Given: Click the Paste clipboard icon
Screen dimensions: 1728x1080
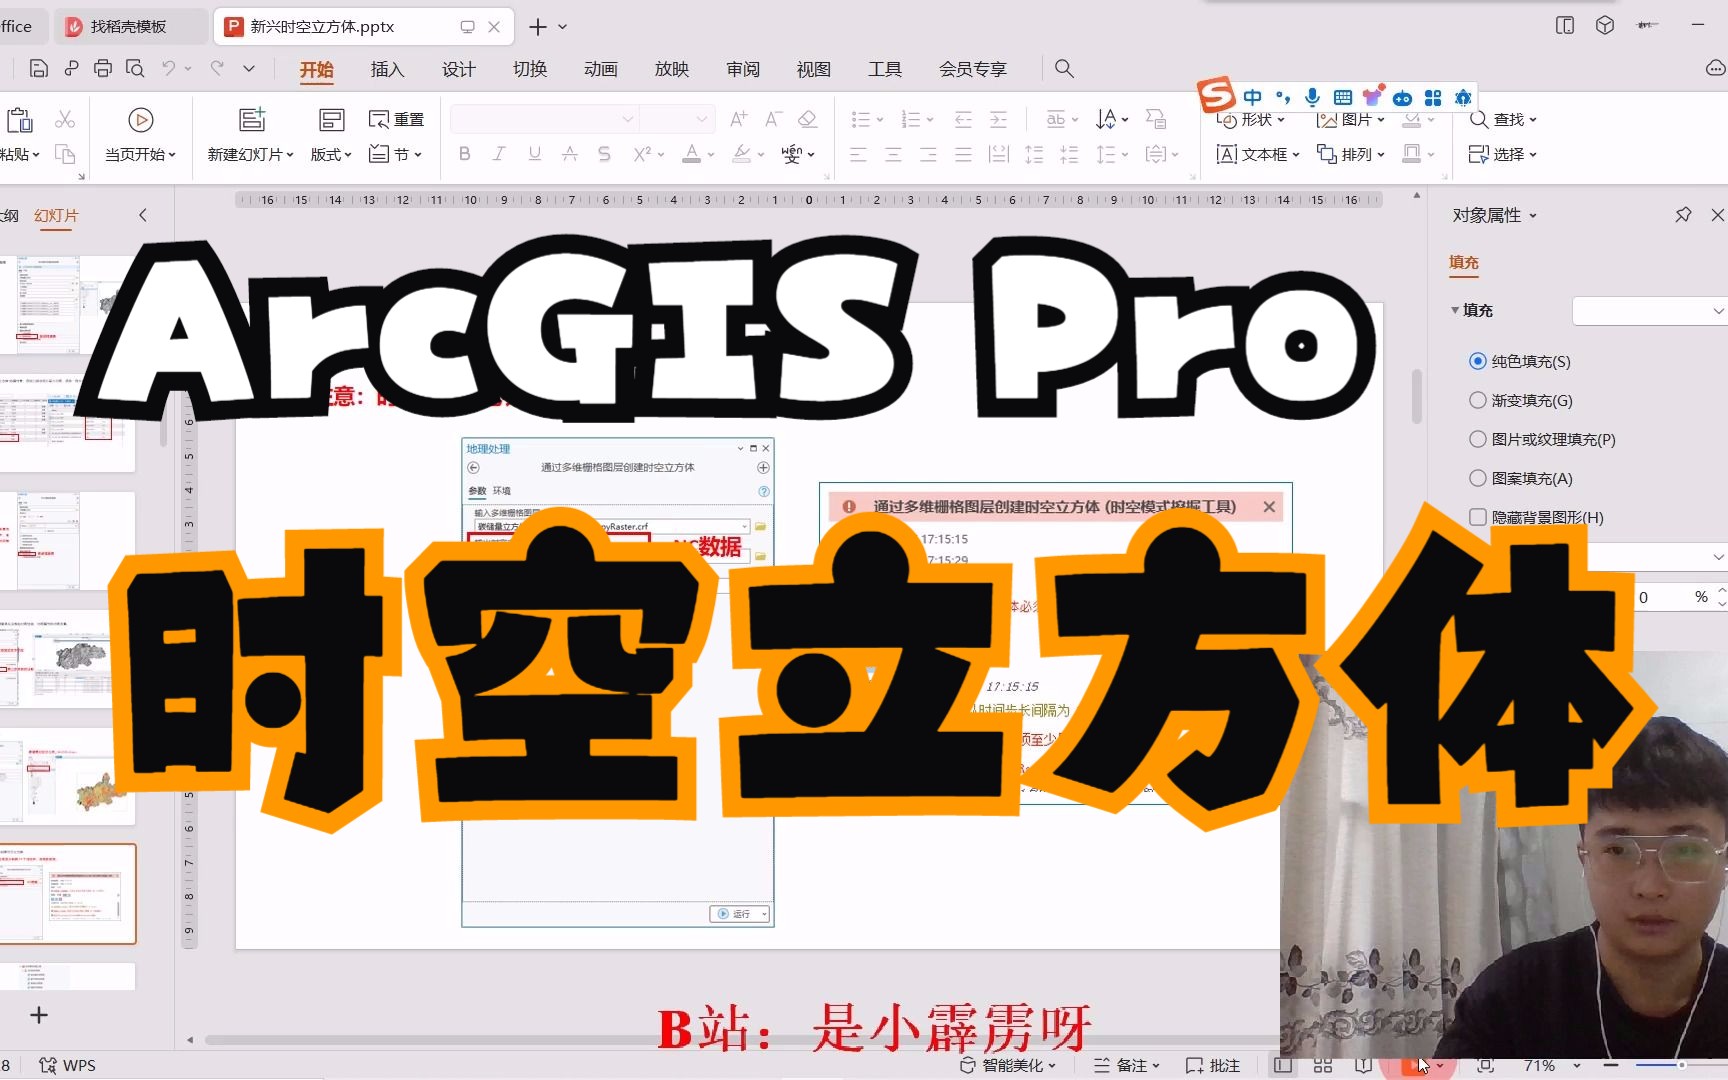Looking at the screenshot, I should tap(19, 120).
